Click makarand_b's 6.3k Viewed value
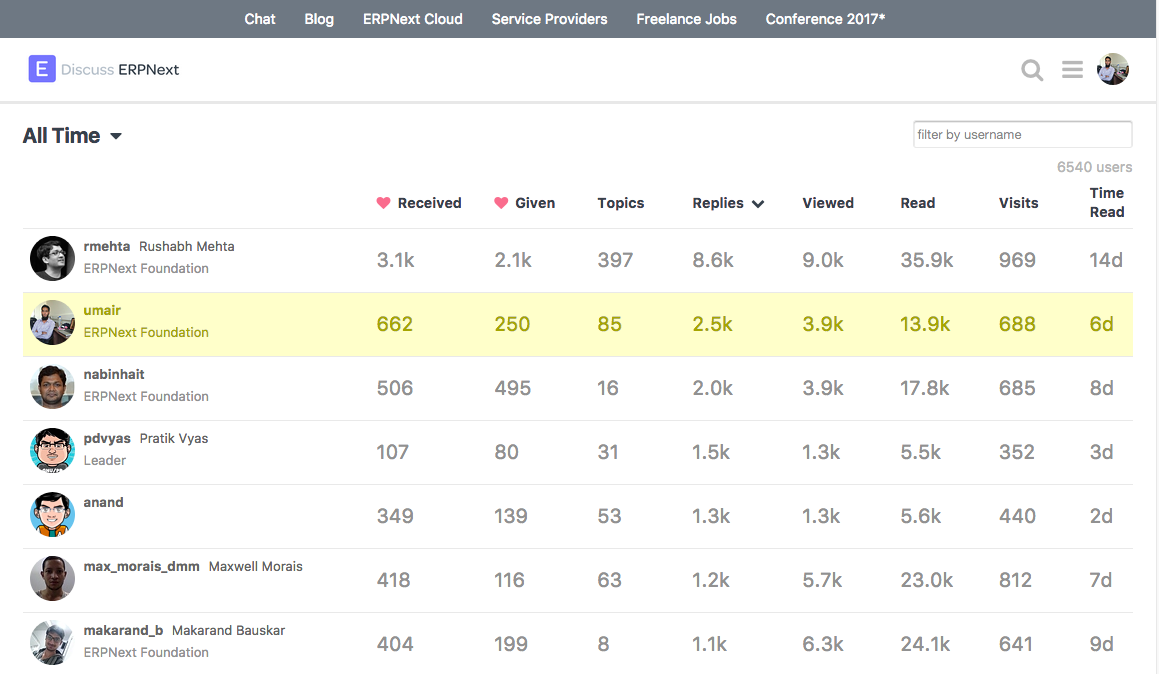1159x674 pixels. pos(823,644)
